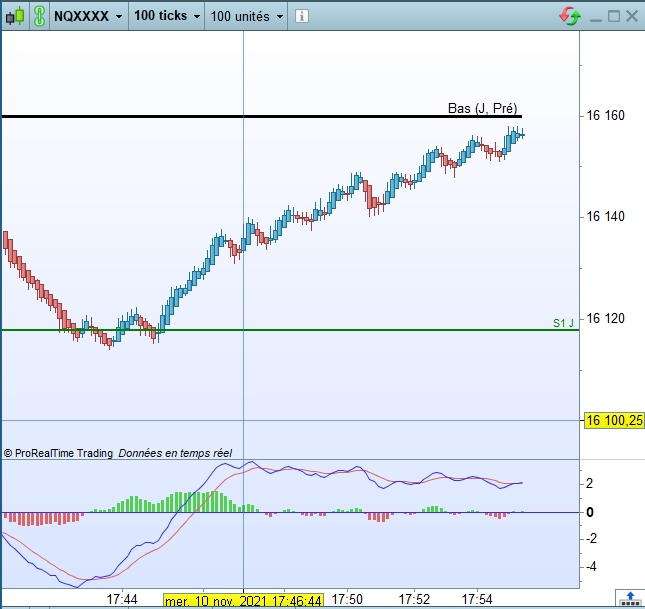This screenshot has width=645, height=609.
Task: Click the 16 120 price axis label
Action: point(605,318)
